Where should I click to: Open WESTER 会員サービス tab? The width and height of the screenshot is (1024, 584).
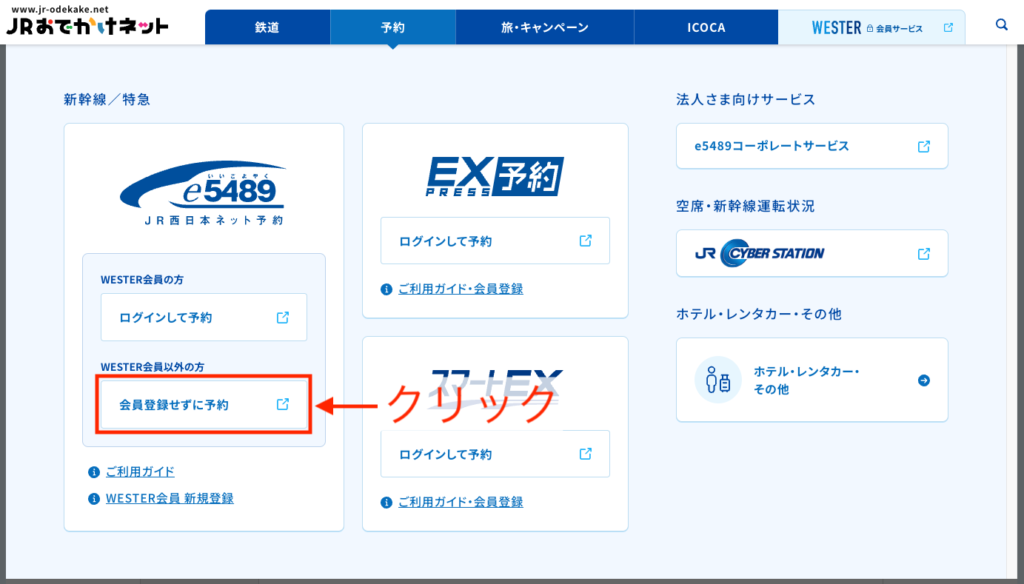(x=871, y=27)
